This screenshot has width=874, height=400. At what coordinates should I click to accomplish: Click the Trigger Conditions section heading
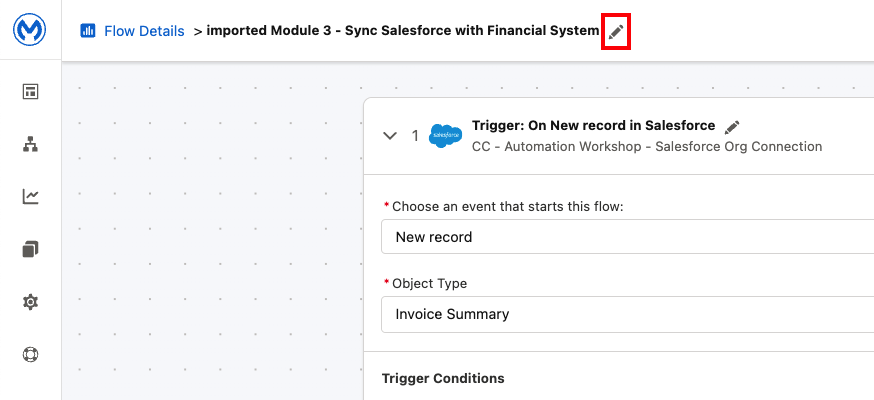pyautogui.click(x=443, y=378)
